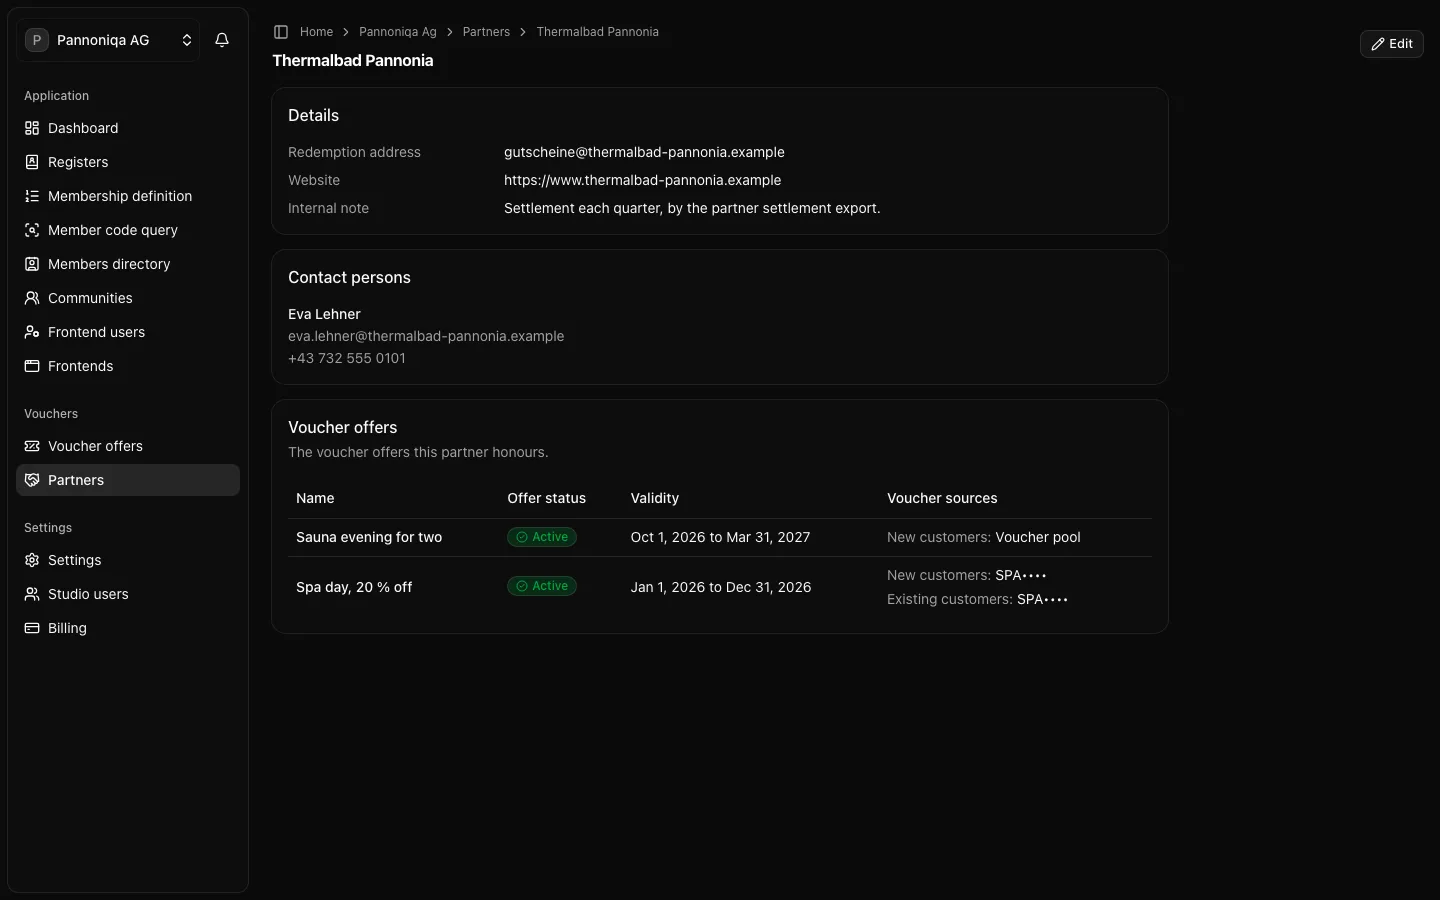The height and width of the screenshot is (900, 1440).
Task: Click the Active badge for Spa day
Action: click(542, 586)
